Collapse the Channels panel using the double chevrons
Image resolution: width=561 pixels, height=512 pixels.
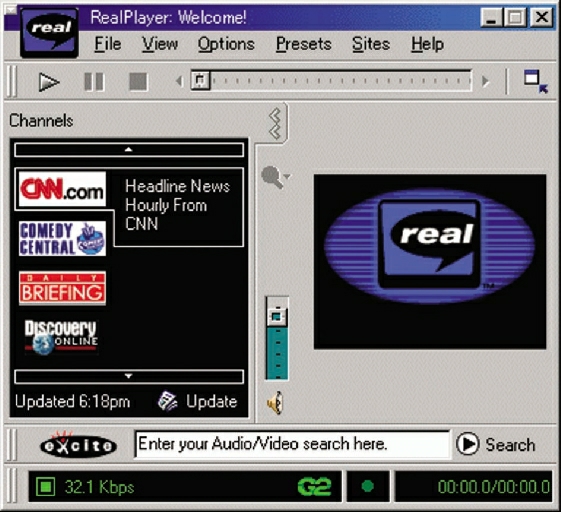click(275, 124)
